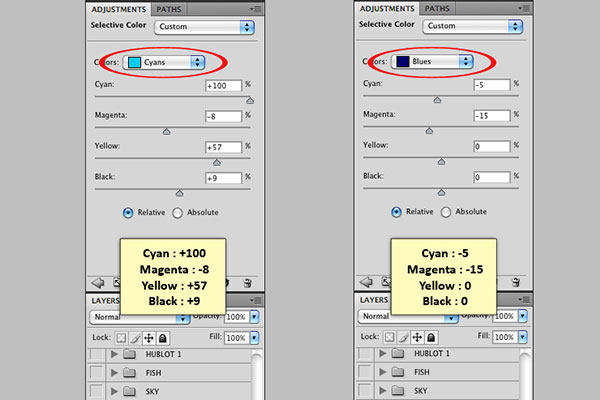Switch to the PATHS tab in the Blues panel
Viewport: 600px width, 400px height.
437,8
